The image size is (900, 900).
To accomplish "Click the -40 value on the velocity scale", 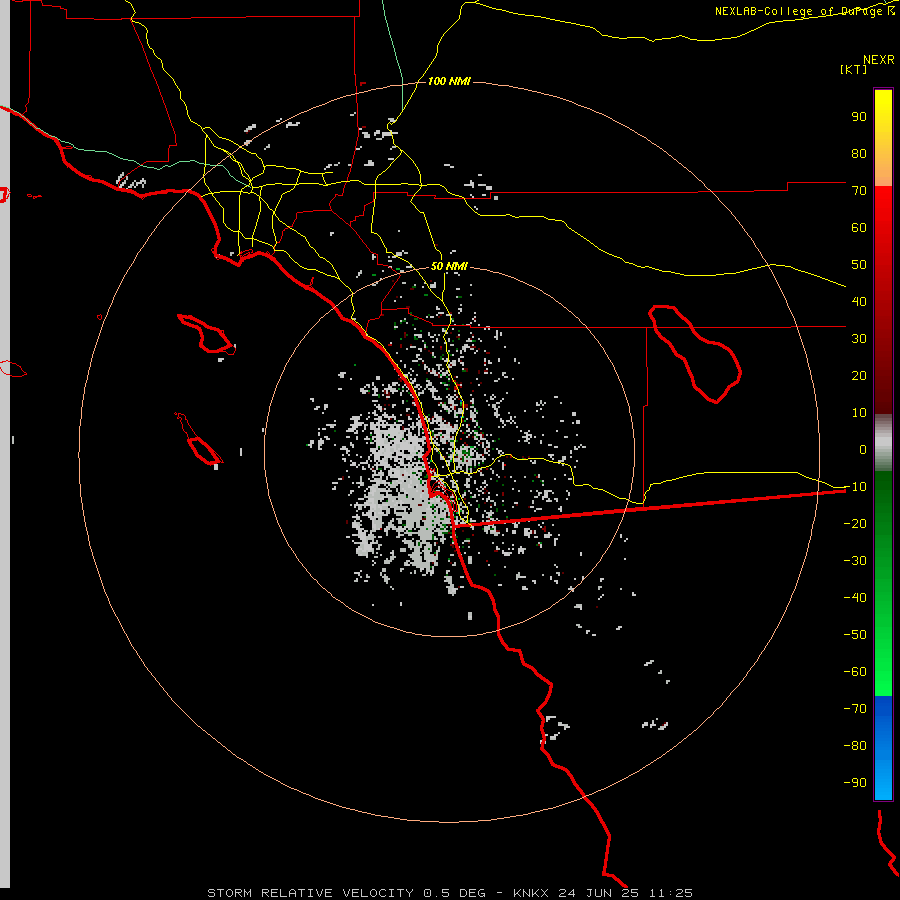I will [x=855, y=598].
